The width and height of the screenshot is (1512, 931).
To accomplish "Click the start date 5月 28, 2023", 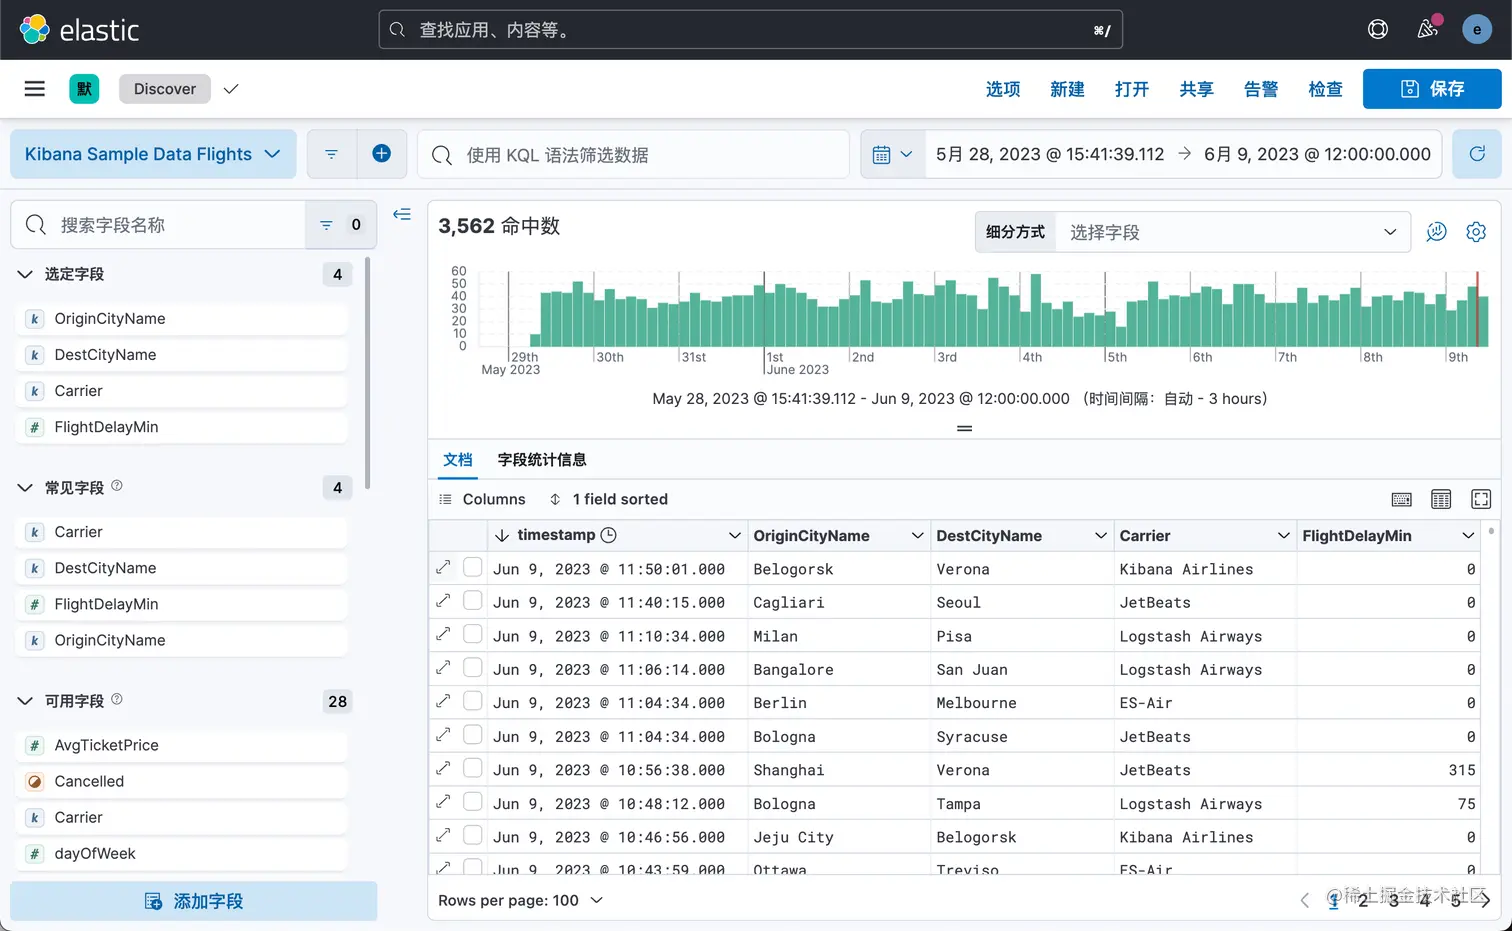I will click(1050, 154).
